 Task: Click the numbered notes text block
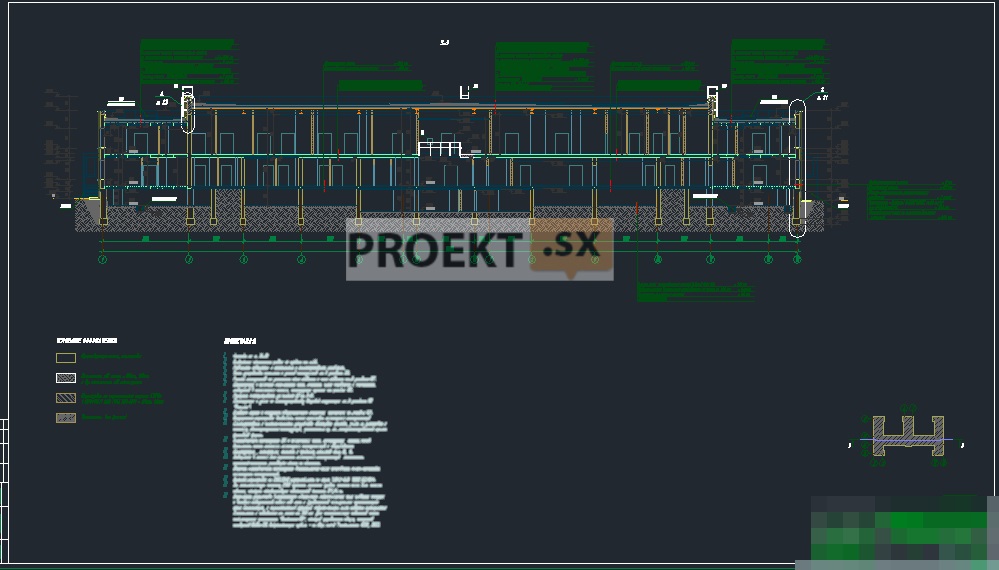[x=305, y=440]
